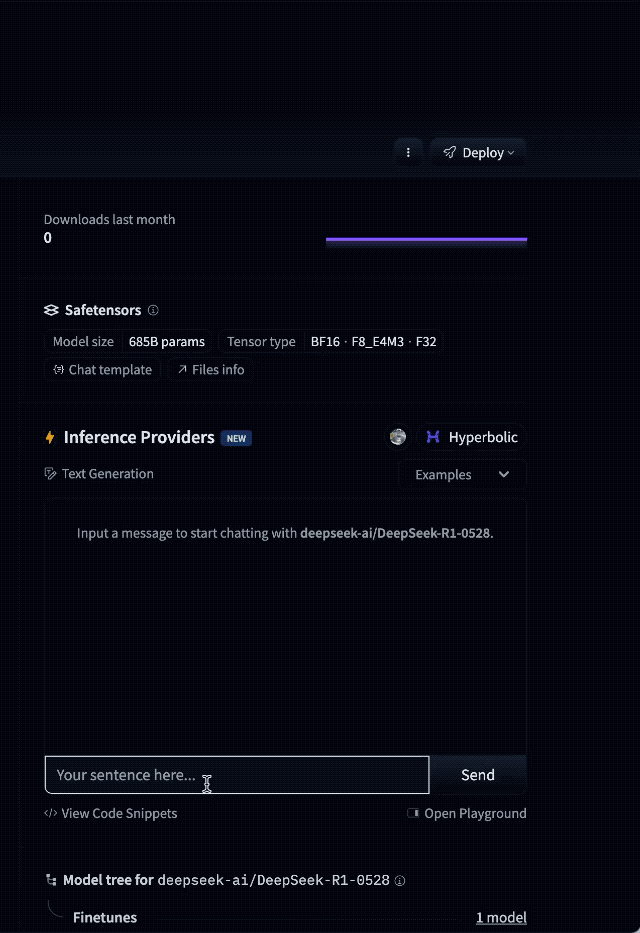Viewport: 640px width, 933px height.
Task: Click the purple downloads trend line
Action: click(x=425, y=240)
